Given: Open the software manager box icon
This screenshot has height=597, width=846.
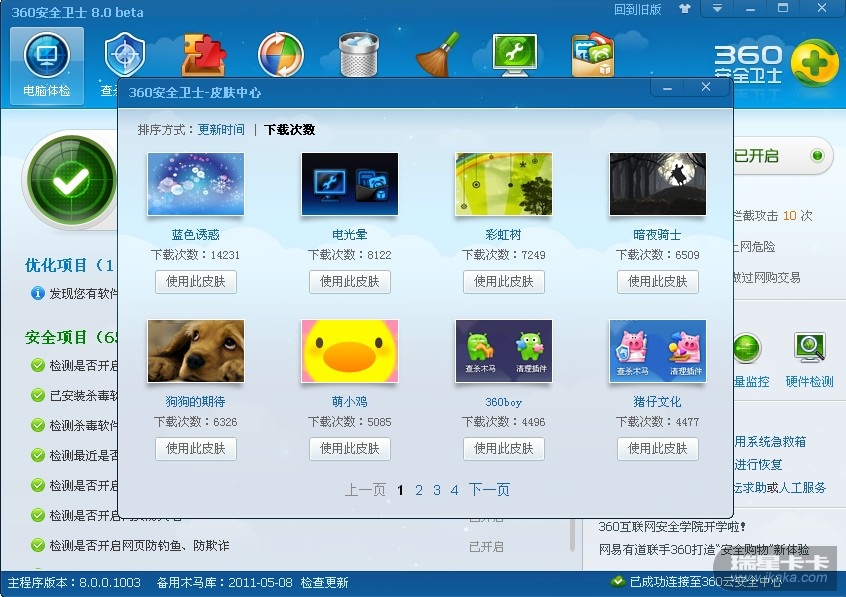Looking at the screenshot, I should click(x=592, y=55).
